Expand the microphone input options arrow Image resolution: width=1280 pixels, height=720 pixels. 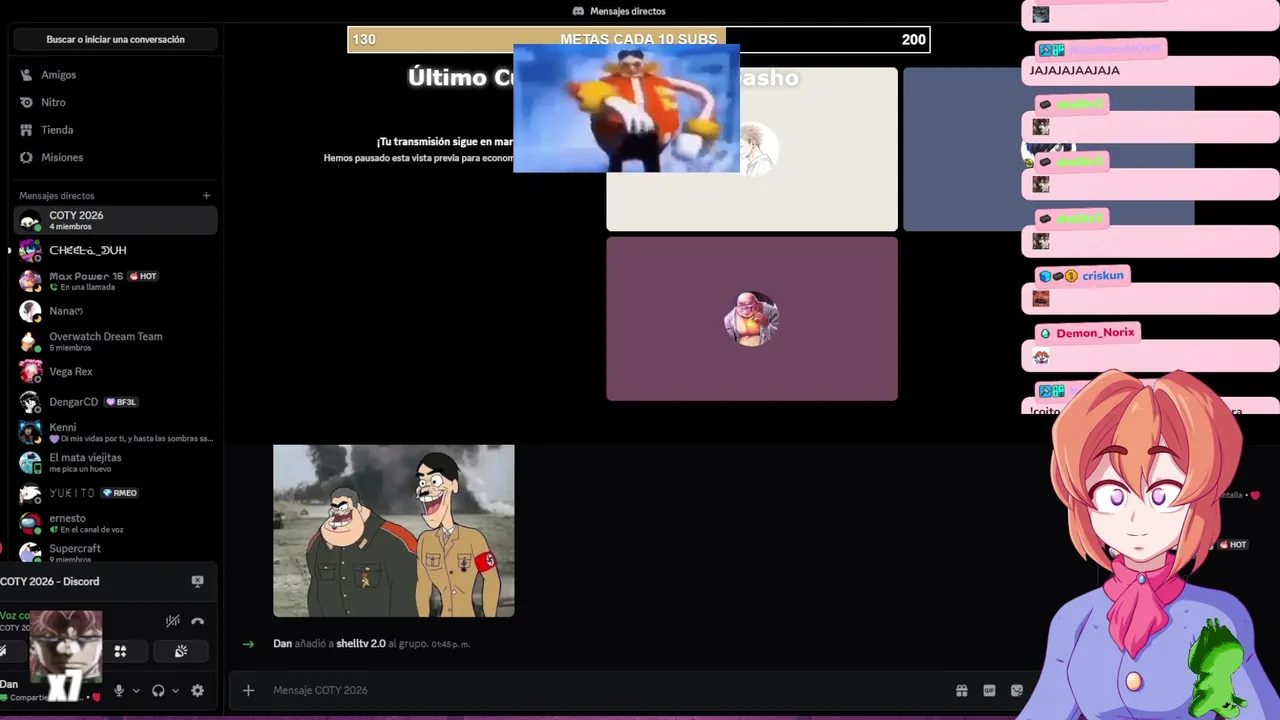coord(136,690)
